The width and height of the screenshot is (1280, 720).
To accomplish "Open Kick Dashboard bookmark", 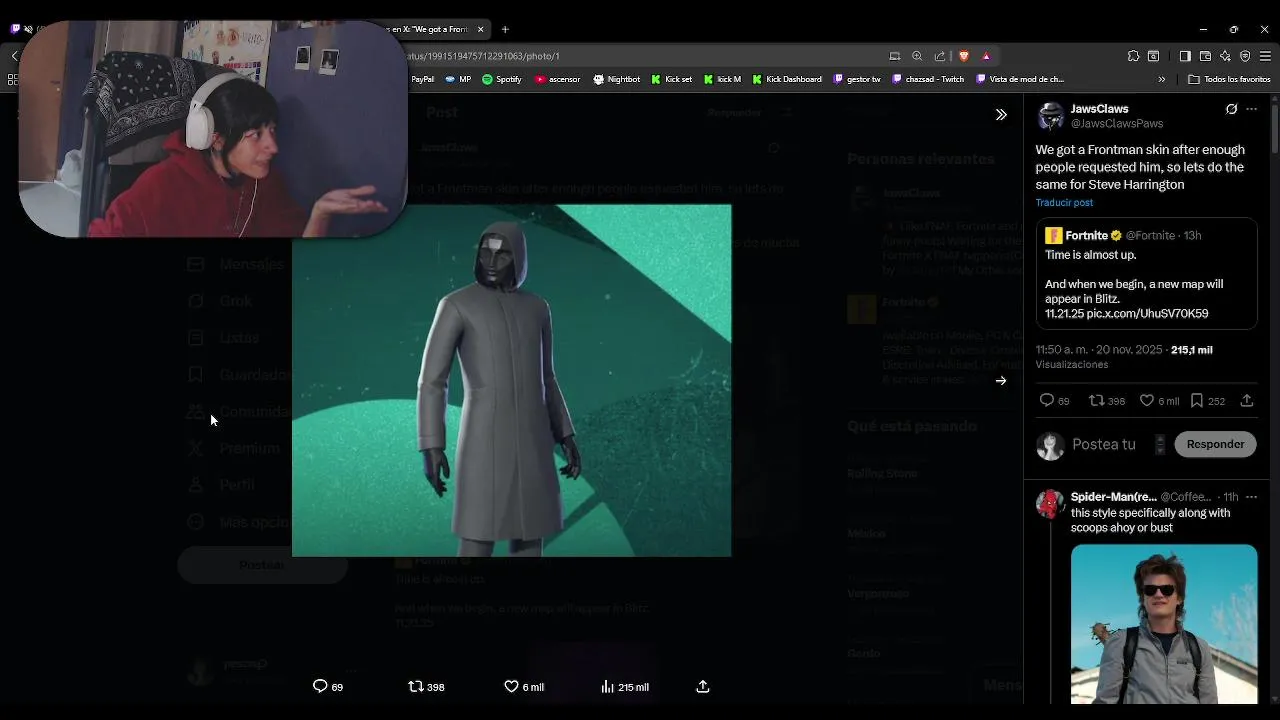I will [x=786, y=79].
